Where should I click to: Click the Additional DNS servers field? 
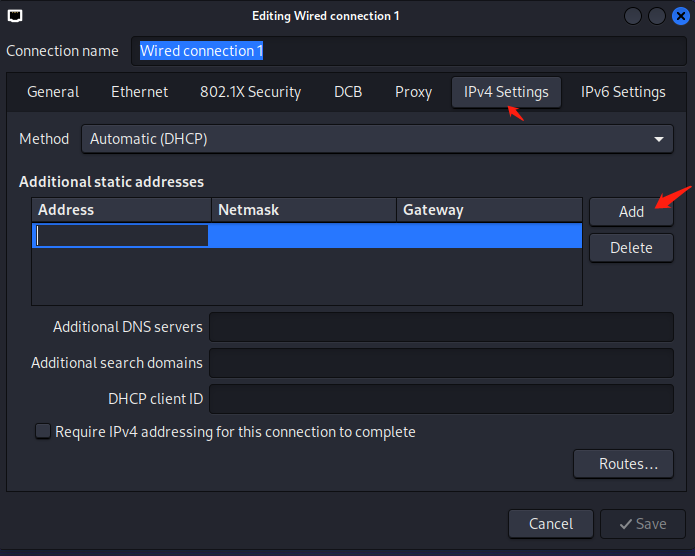[440, 327]
